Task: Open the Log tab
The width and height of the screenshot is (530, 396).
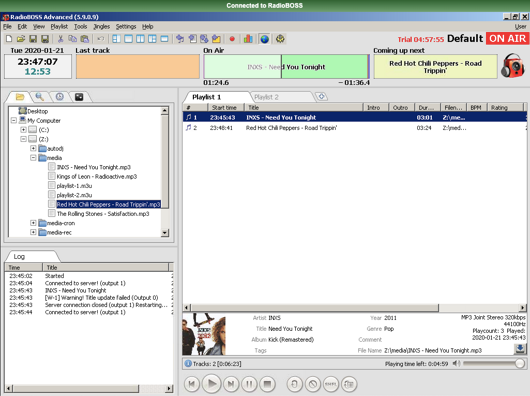Action: pos(19,256)
